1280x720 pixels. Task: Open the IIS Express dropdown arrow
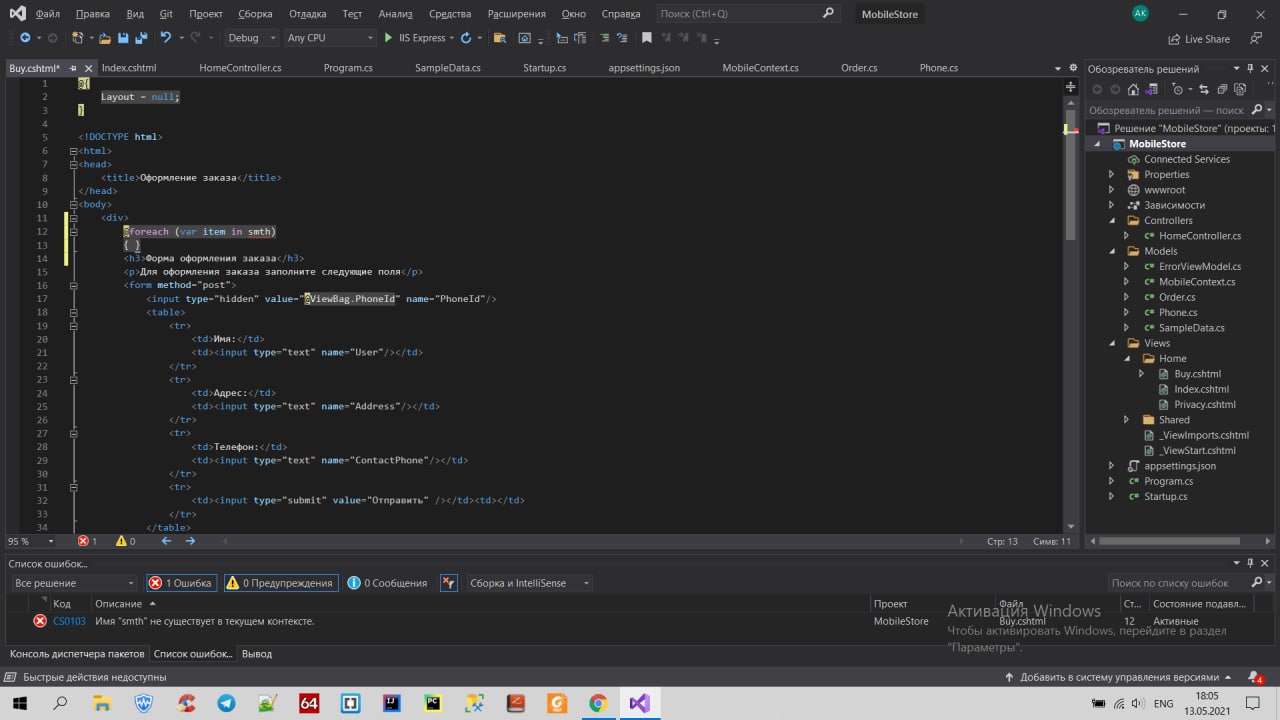point(452,38)
